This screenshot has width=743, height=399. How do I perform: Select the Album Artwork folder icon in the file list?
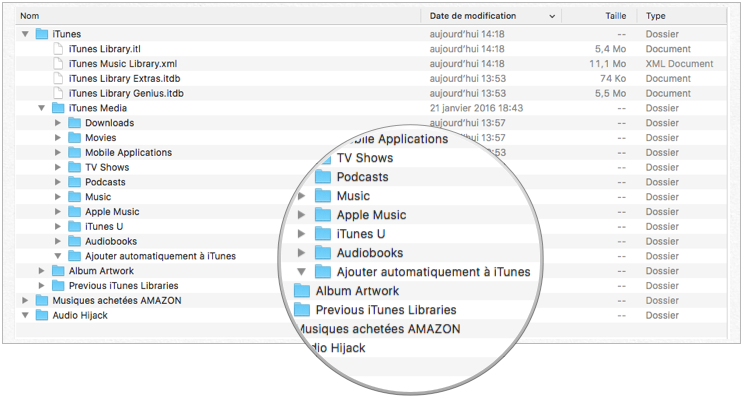(x=58, y=271)
